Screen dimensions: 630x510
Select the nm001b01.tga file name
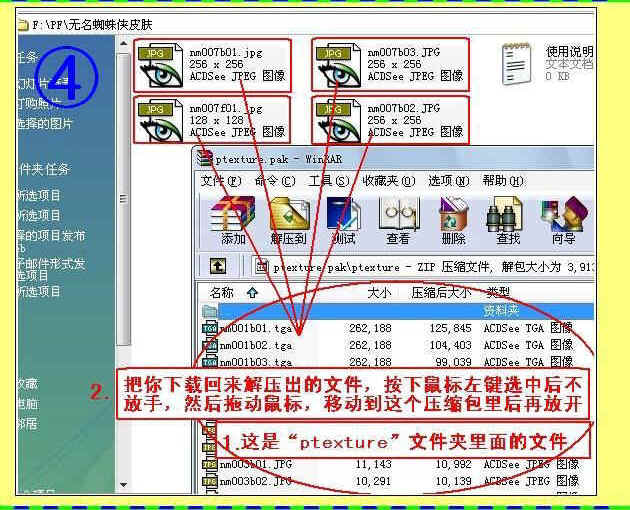point(256,329)
